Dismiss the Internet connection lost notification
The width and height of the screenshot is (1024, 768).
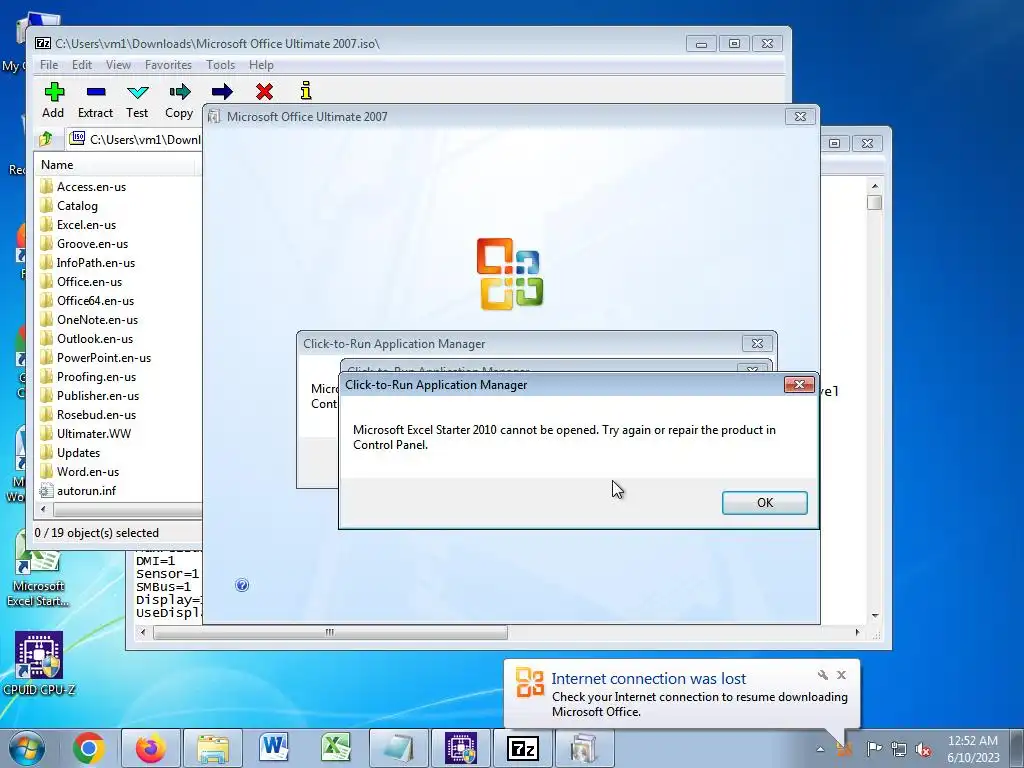tap(842, 675)
